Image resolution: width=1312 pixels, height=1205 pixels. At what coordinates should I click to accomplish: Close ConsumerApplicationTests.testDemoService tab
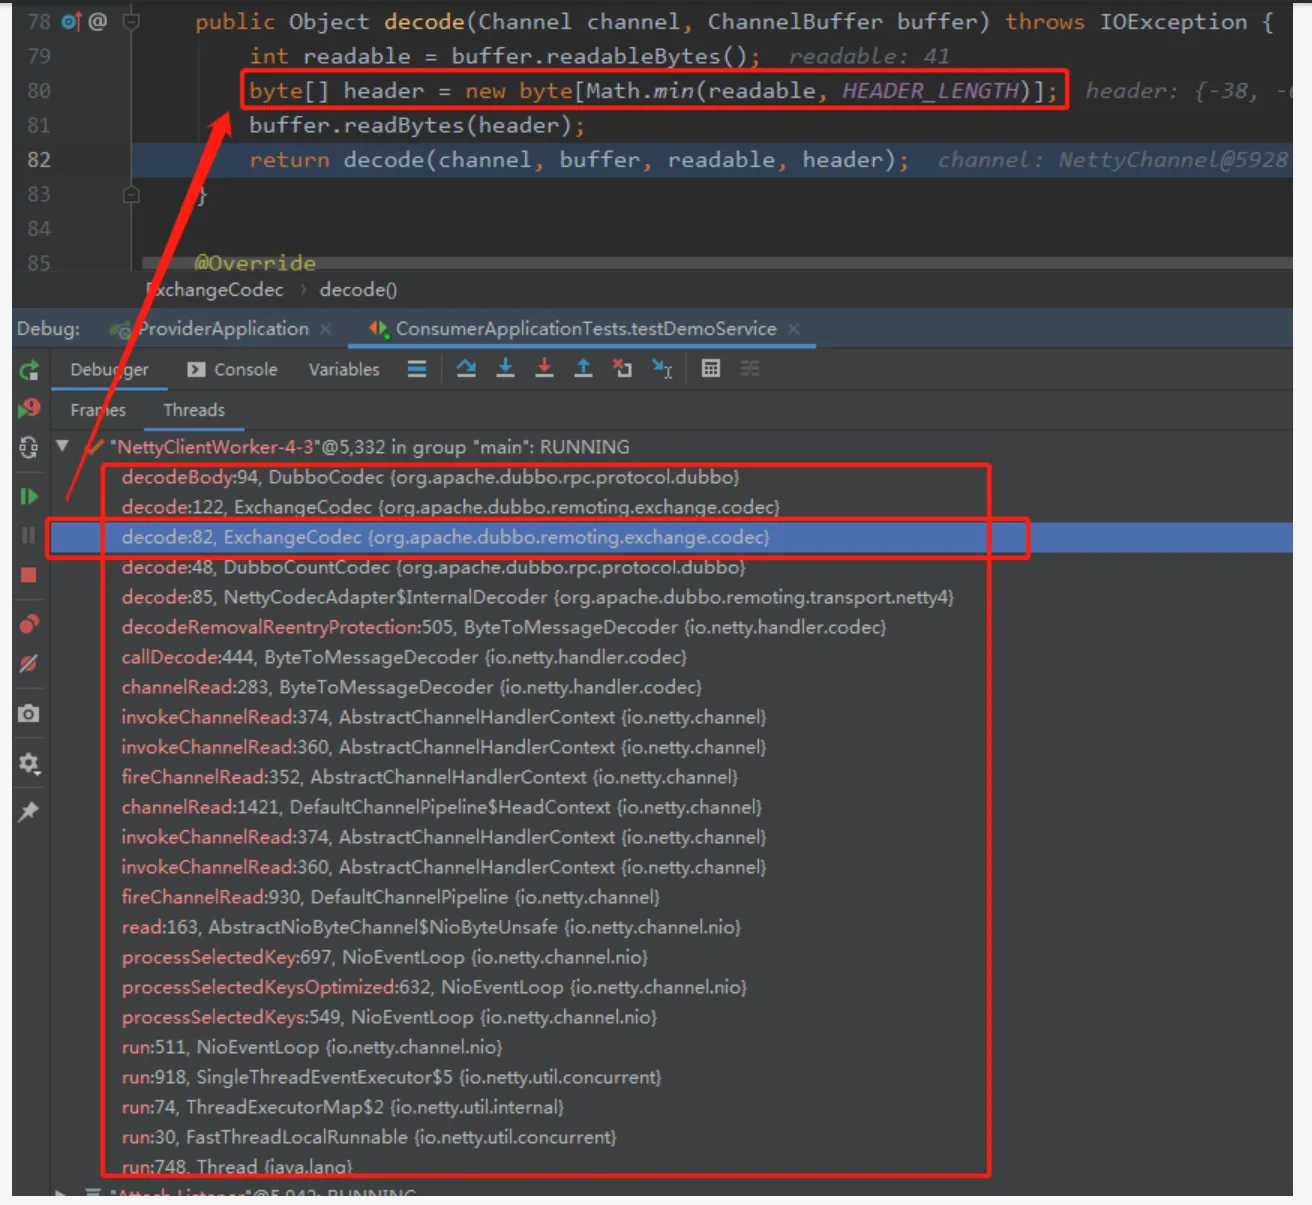pos(794,329)
